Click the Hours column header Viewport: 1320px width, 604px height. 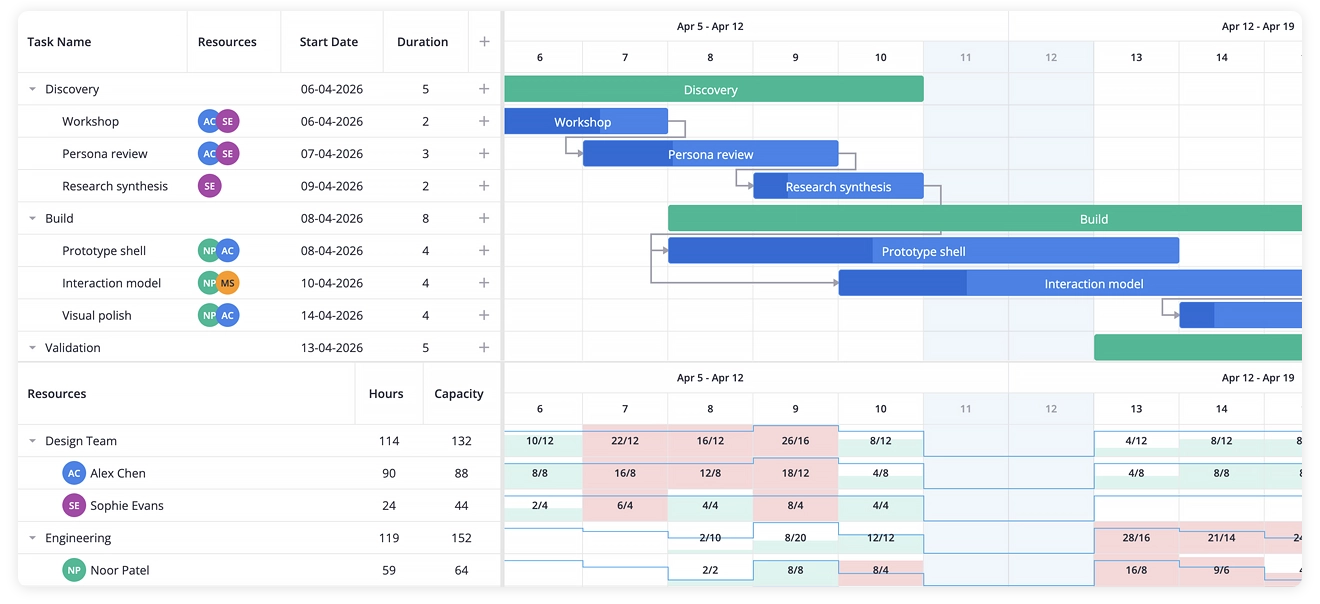tap(389, 394)
